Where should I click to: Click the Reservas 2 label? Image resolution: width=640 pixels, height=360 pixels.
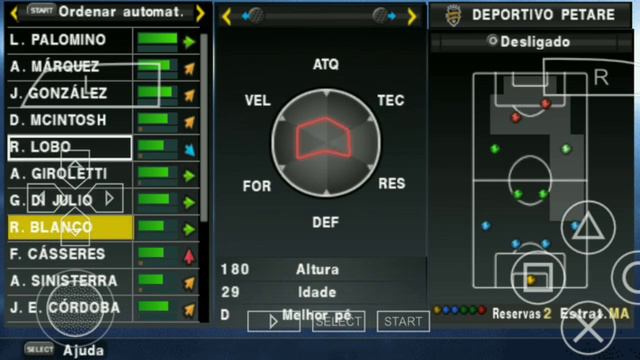coord(522,313)
